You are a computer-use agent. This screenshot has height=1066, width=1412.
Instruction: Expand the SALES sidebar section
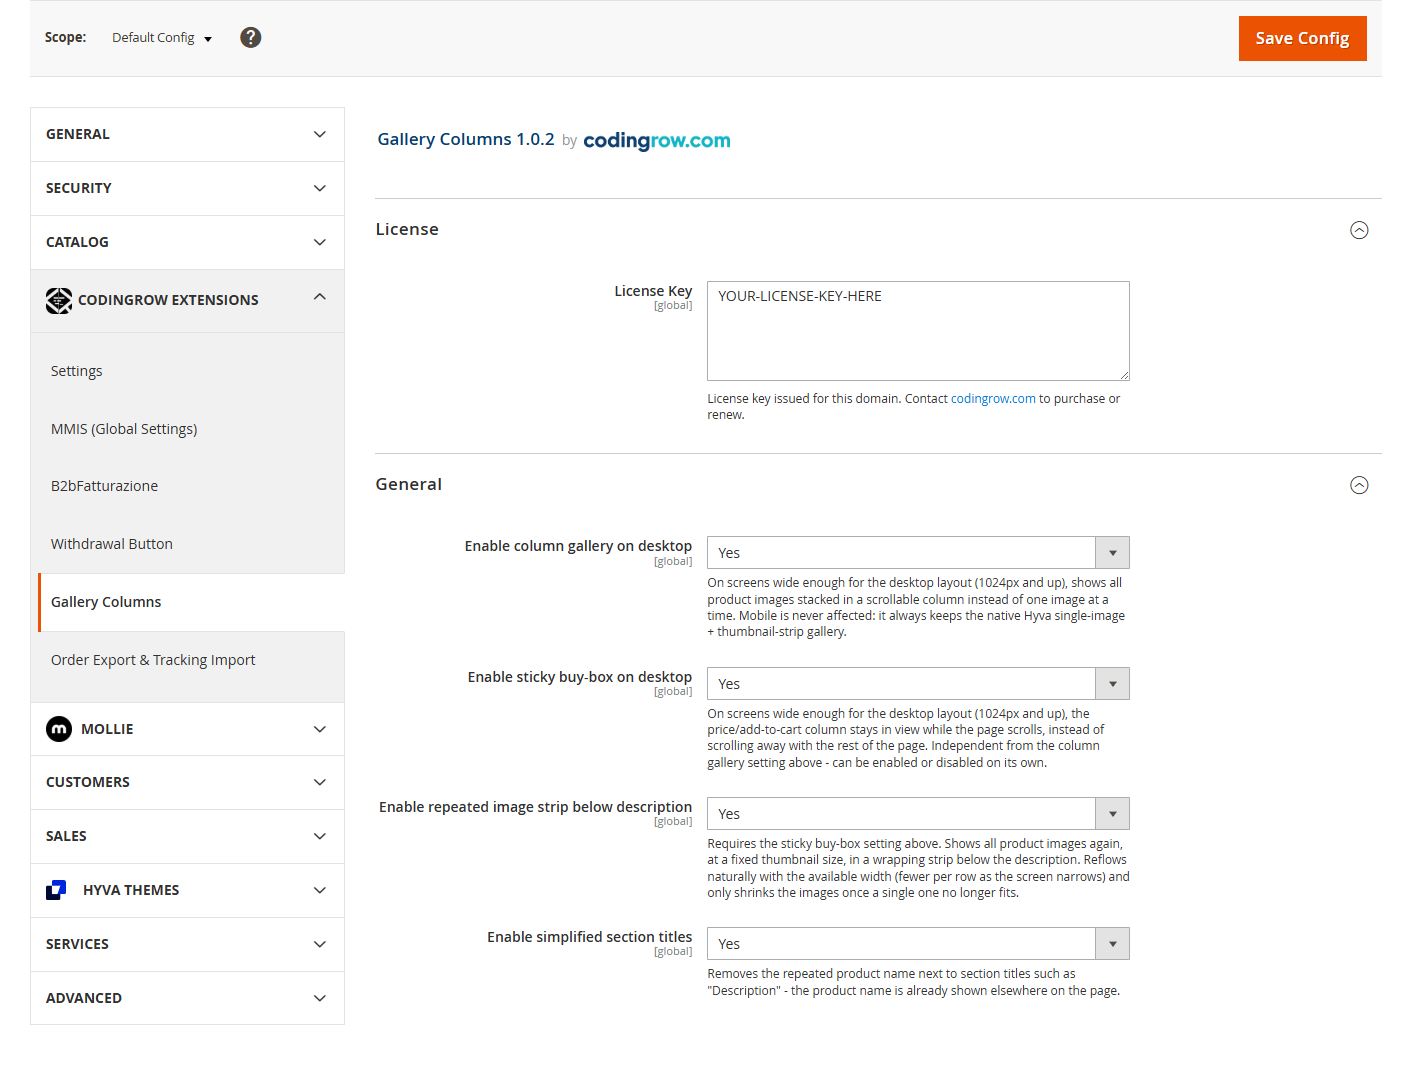(x=187, y=836)
